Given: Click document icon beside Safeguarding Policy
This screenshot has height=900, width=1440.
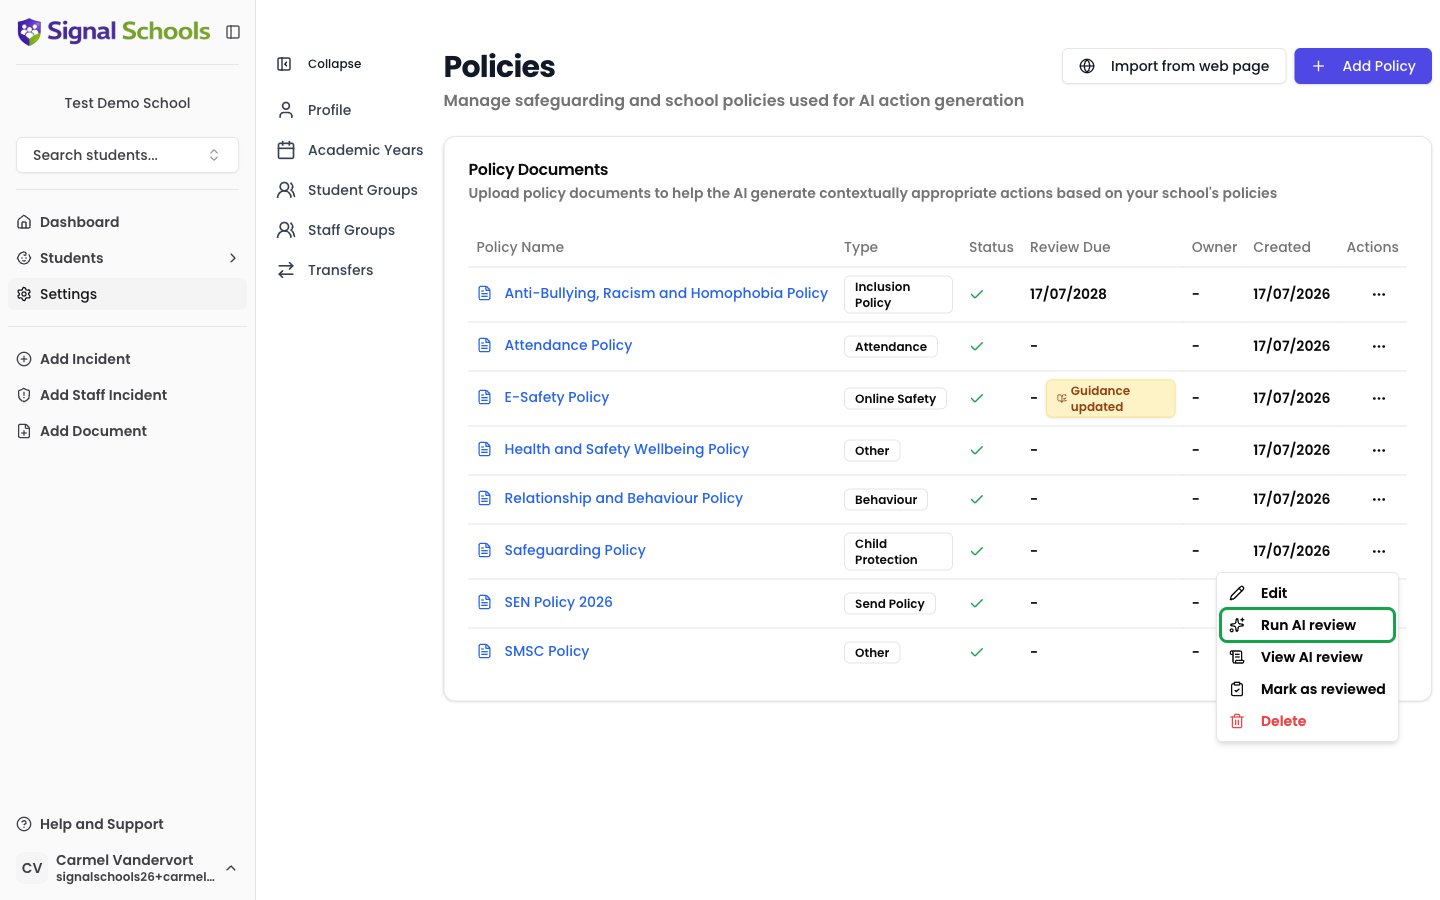Looking at the screenshot, I should click(485, 550).
